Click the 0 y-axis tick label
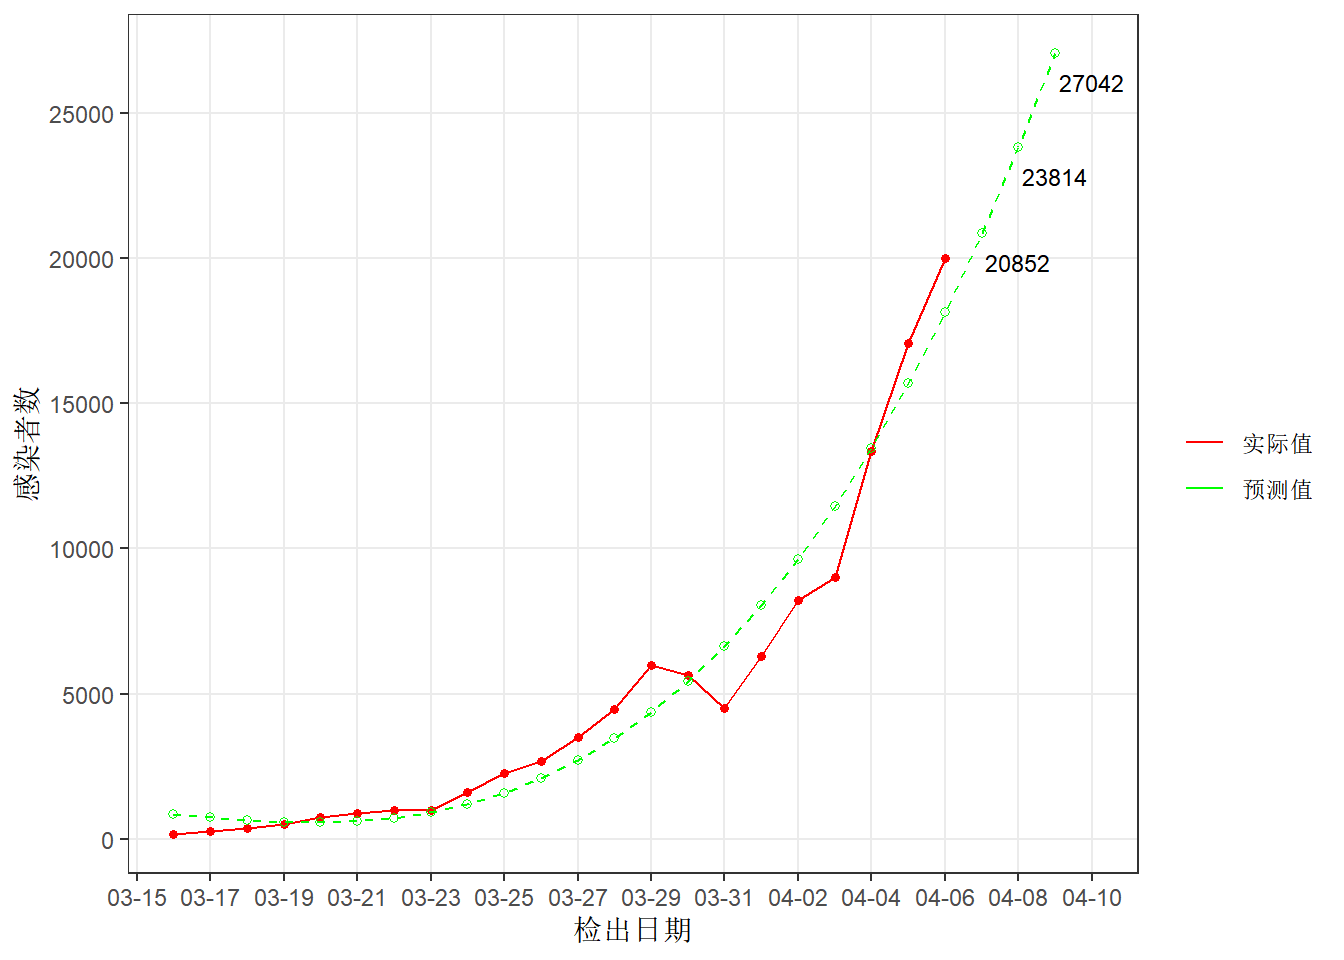1344x960 pixels. (108, 840)
